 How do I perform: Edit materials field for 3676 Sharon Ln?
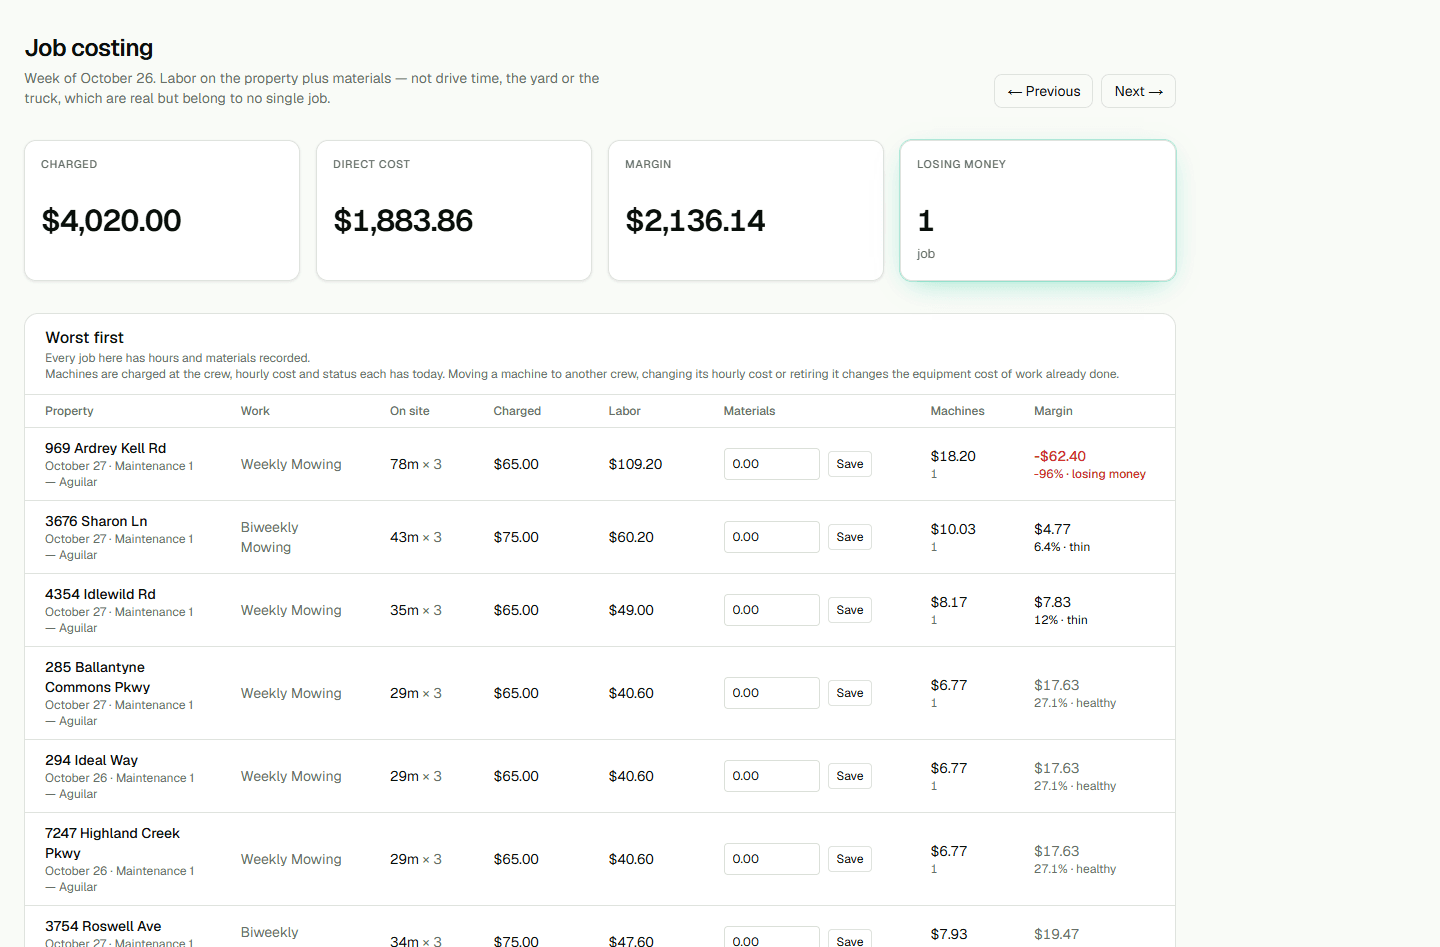(x=771, y=537)
